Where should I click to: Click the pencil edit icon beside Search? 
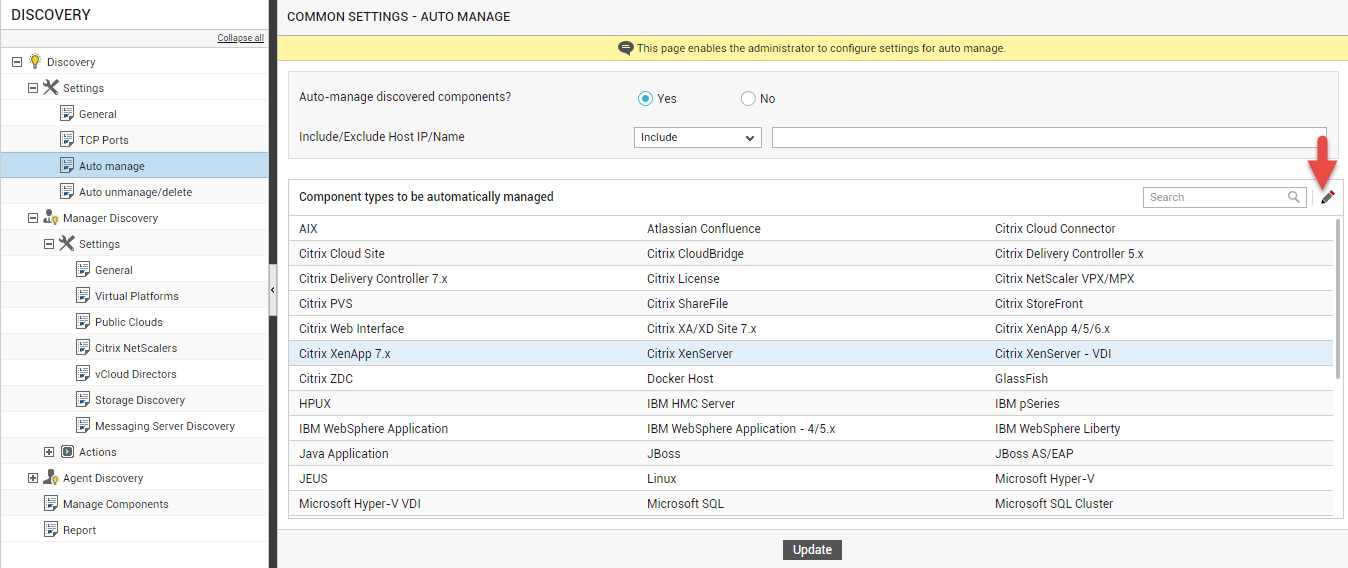click(x=1327, y=198)
